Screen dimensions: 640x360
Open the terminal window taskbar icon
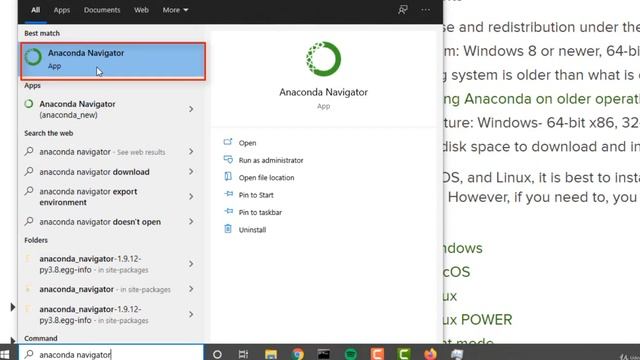(x=324, y=354)
